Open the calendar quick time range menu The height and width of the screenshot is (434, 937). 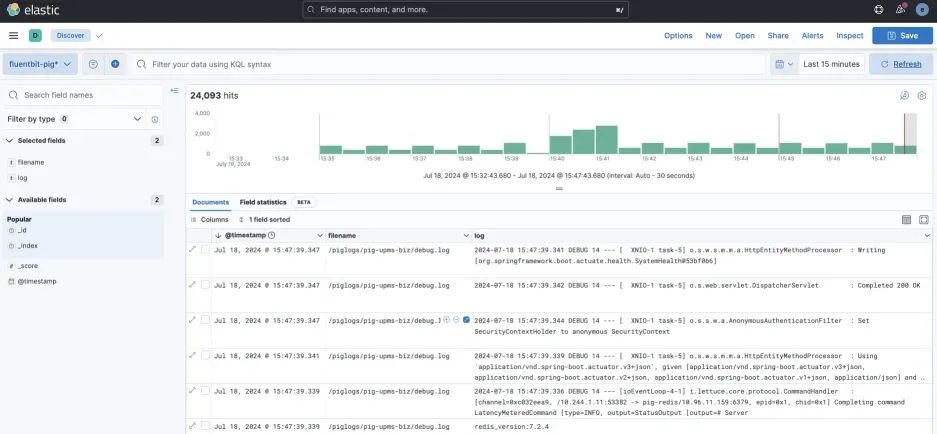point(784,64)
